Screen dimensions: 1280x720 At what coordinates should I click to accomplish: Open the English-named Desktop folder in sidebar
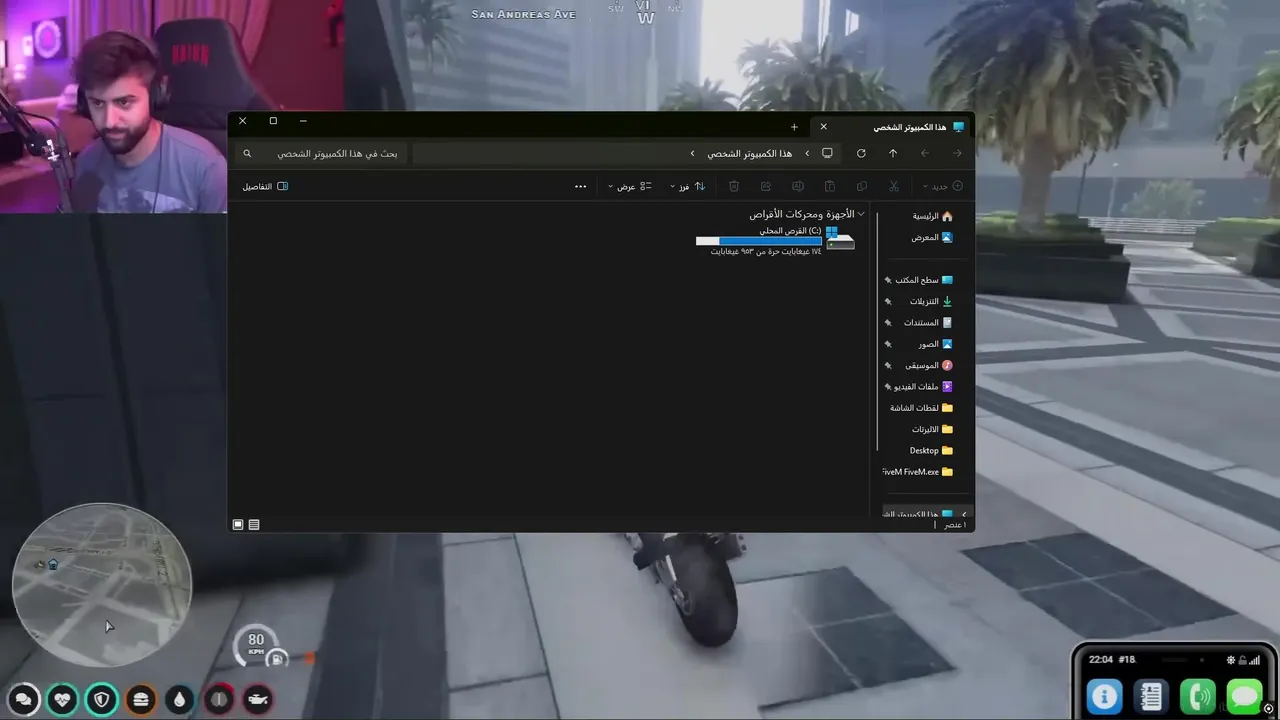pos(931,450)
